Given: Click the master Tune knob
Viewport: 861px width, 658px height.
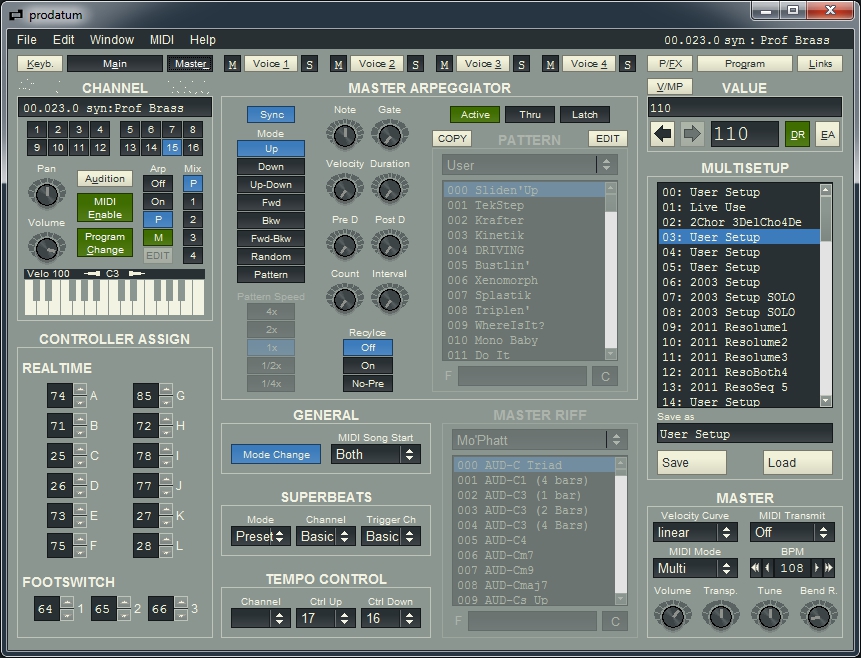Looking at the screenshot, I should point(769,616).
